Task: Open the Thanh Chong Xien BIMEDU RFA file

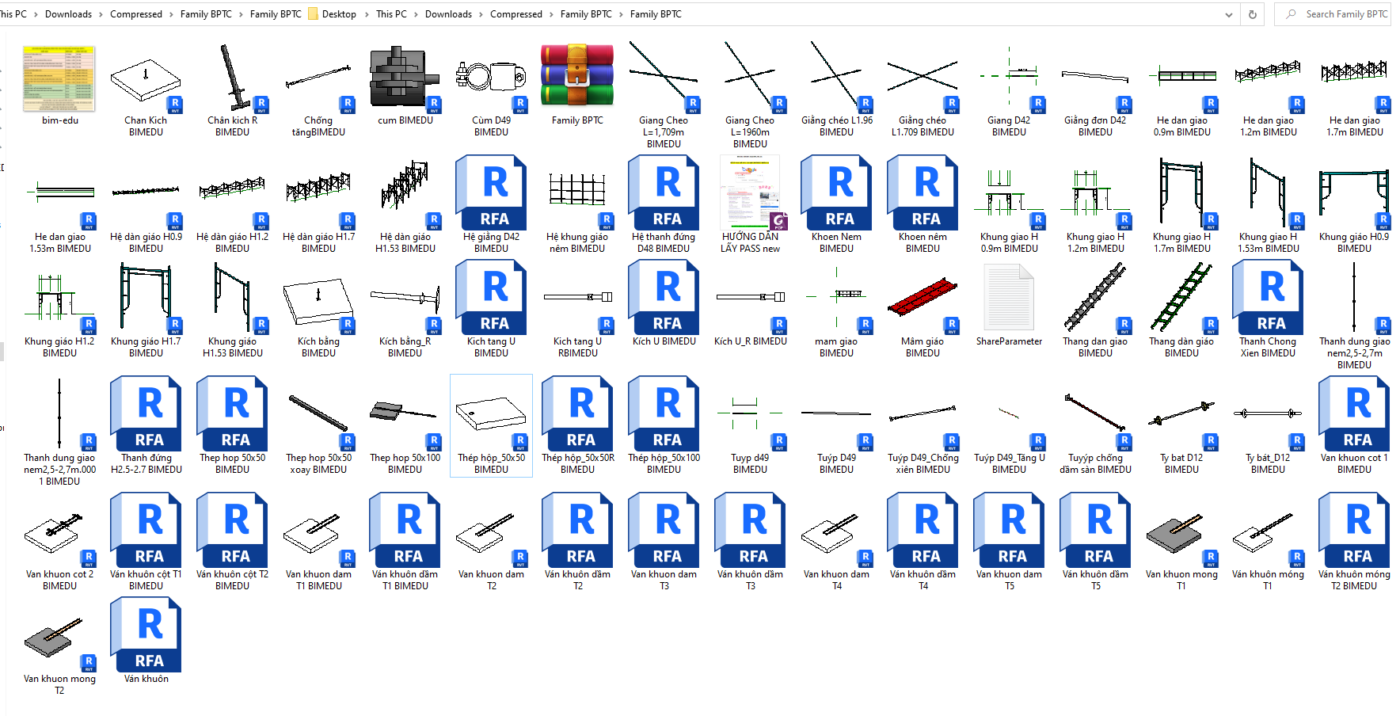Action: point(1267,298)
